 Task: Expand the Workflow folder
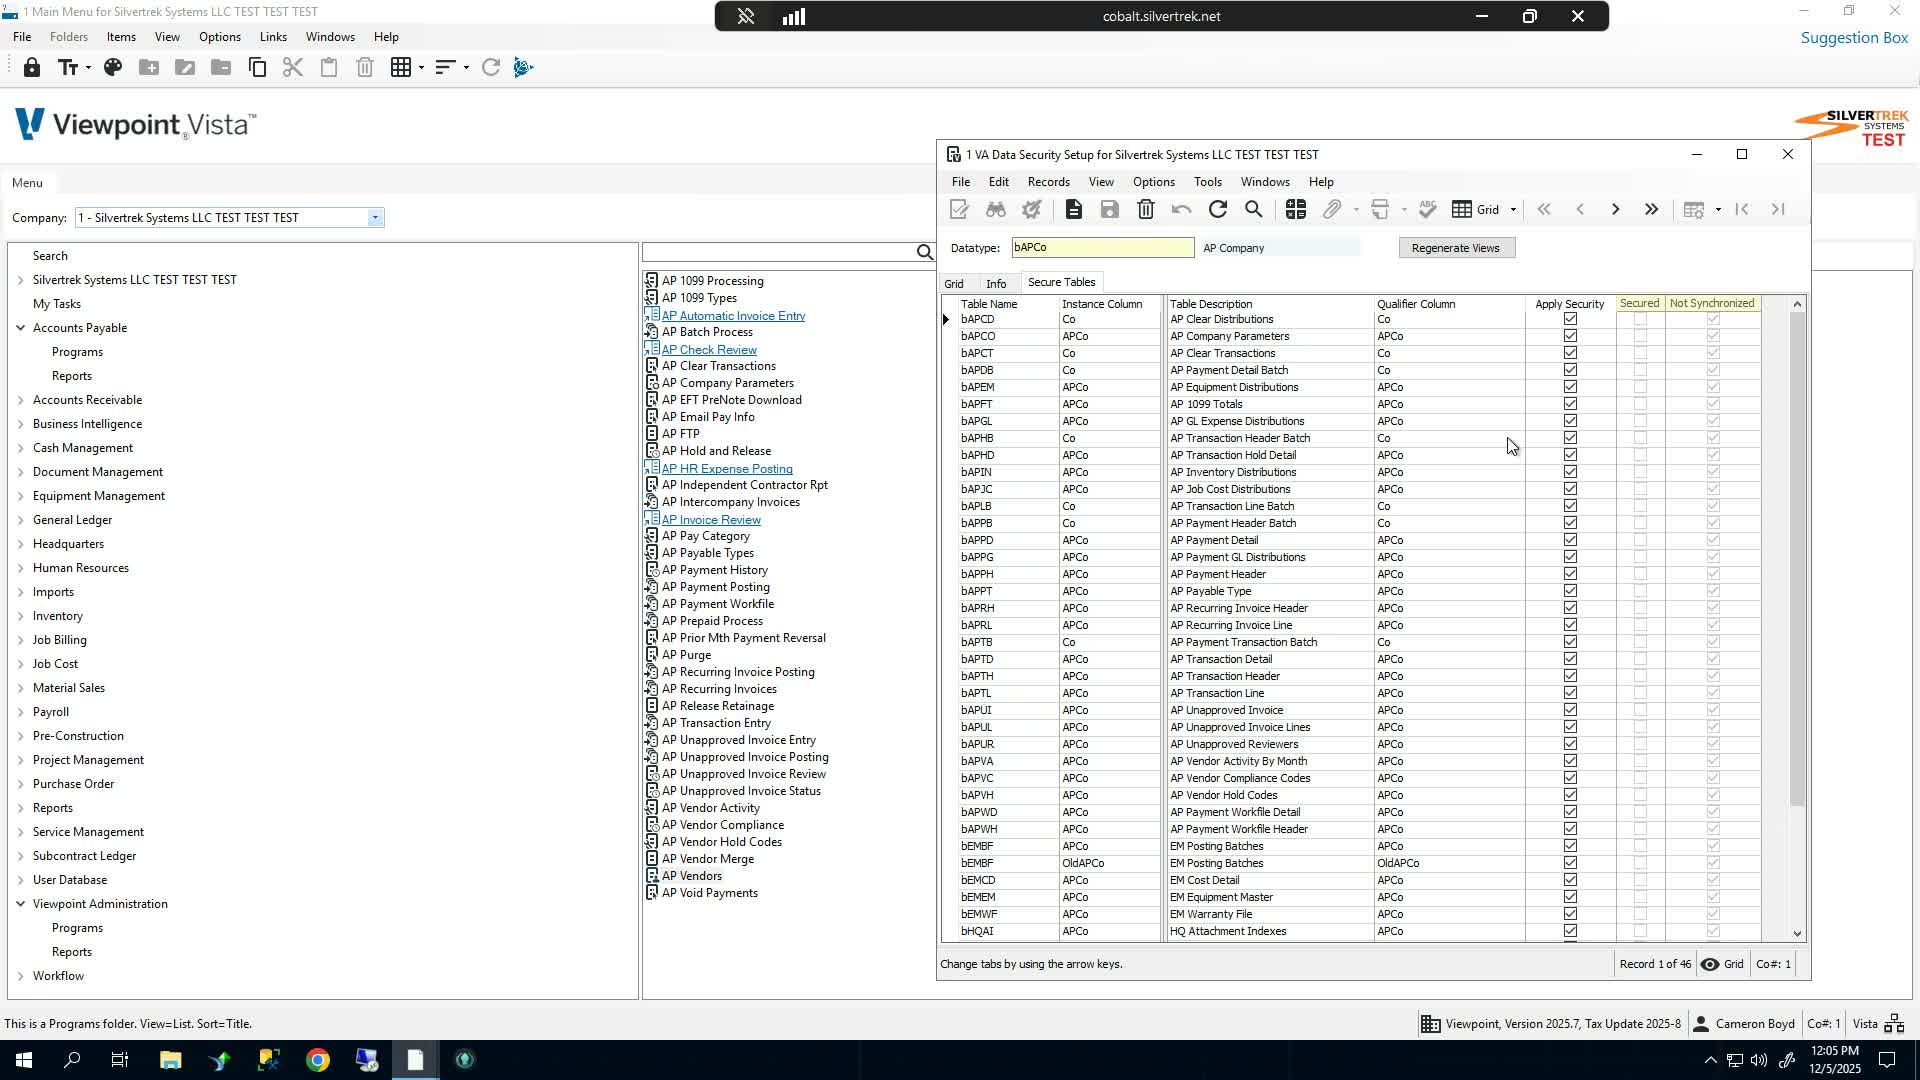click(21, 976)
